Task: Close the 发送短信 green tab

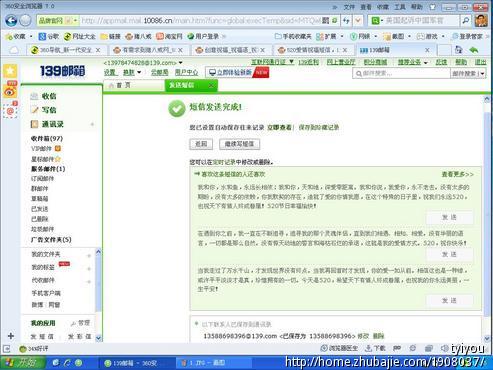Action: click(211, 86)
